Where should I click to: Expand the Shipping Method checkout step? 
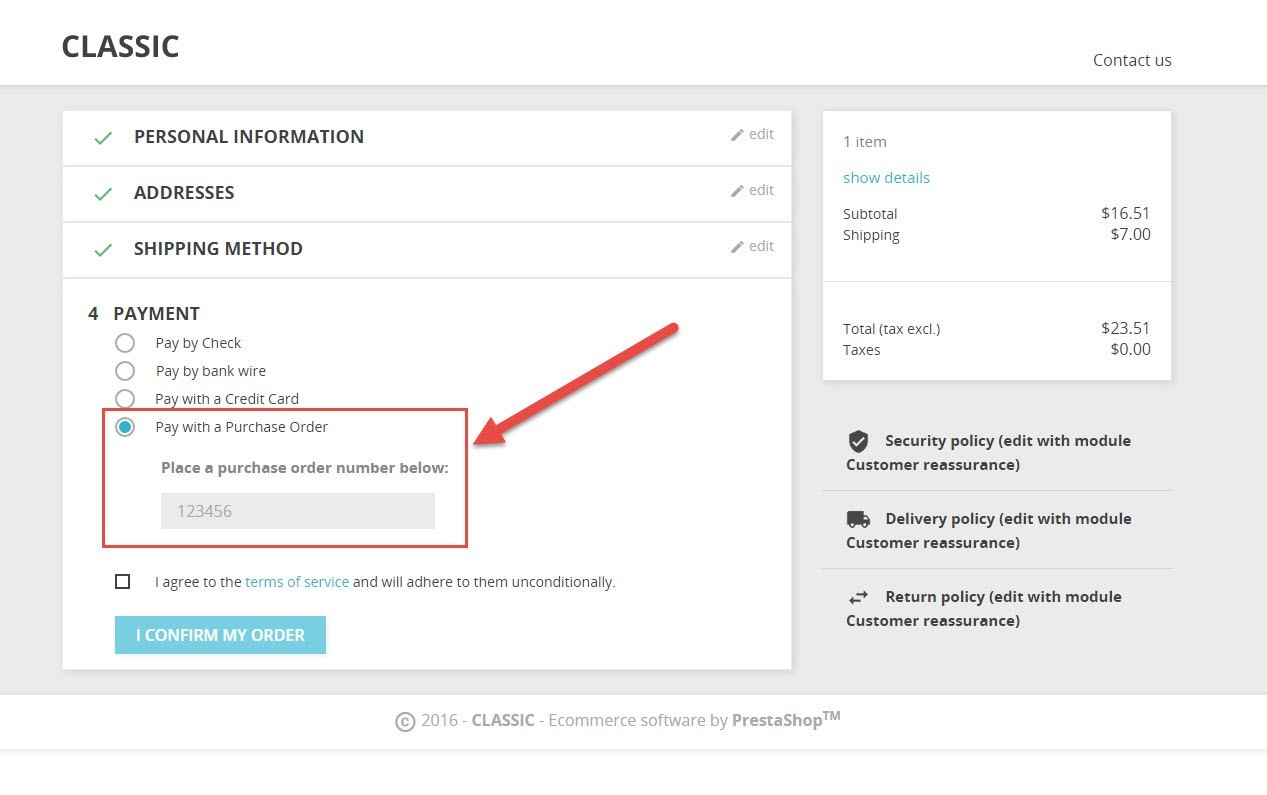(x=427, y=250)
